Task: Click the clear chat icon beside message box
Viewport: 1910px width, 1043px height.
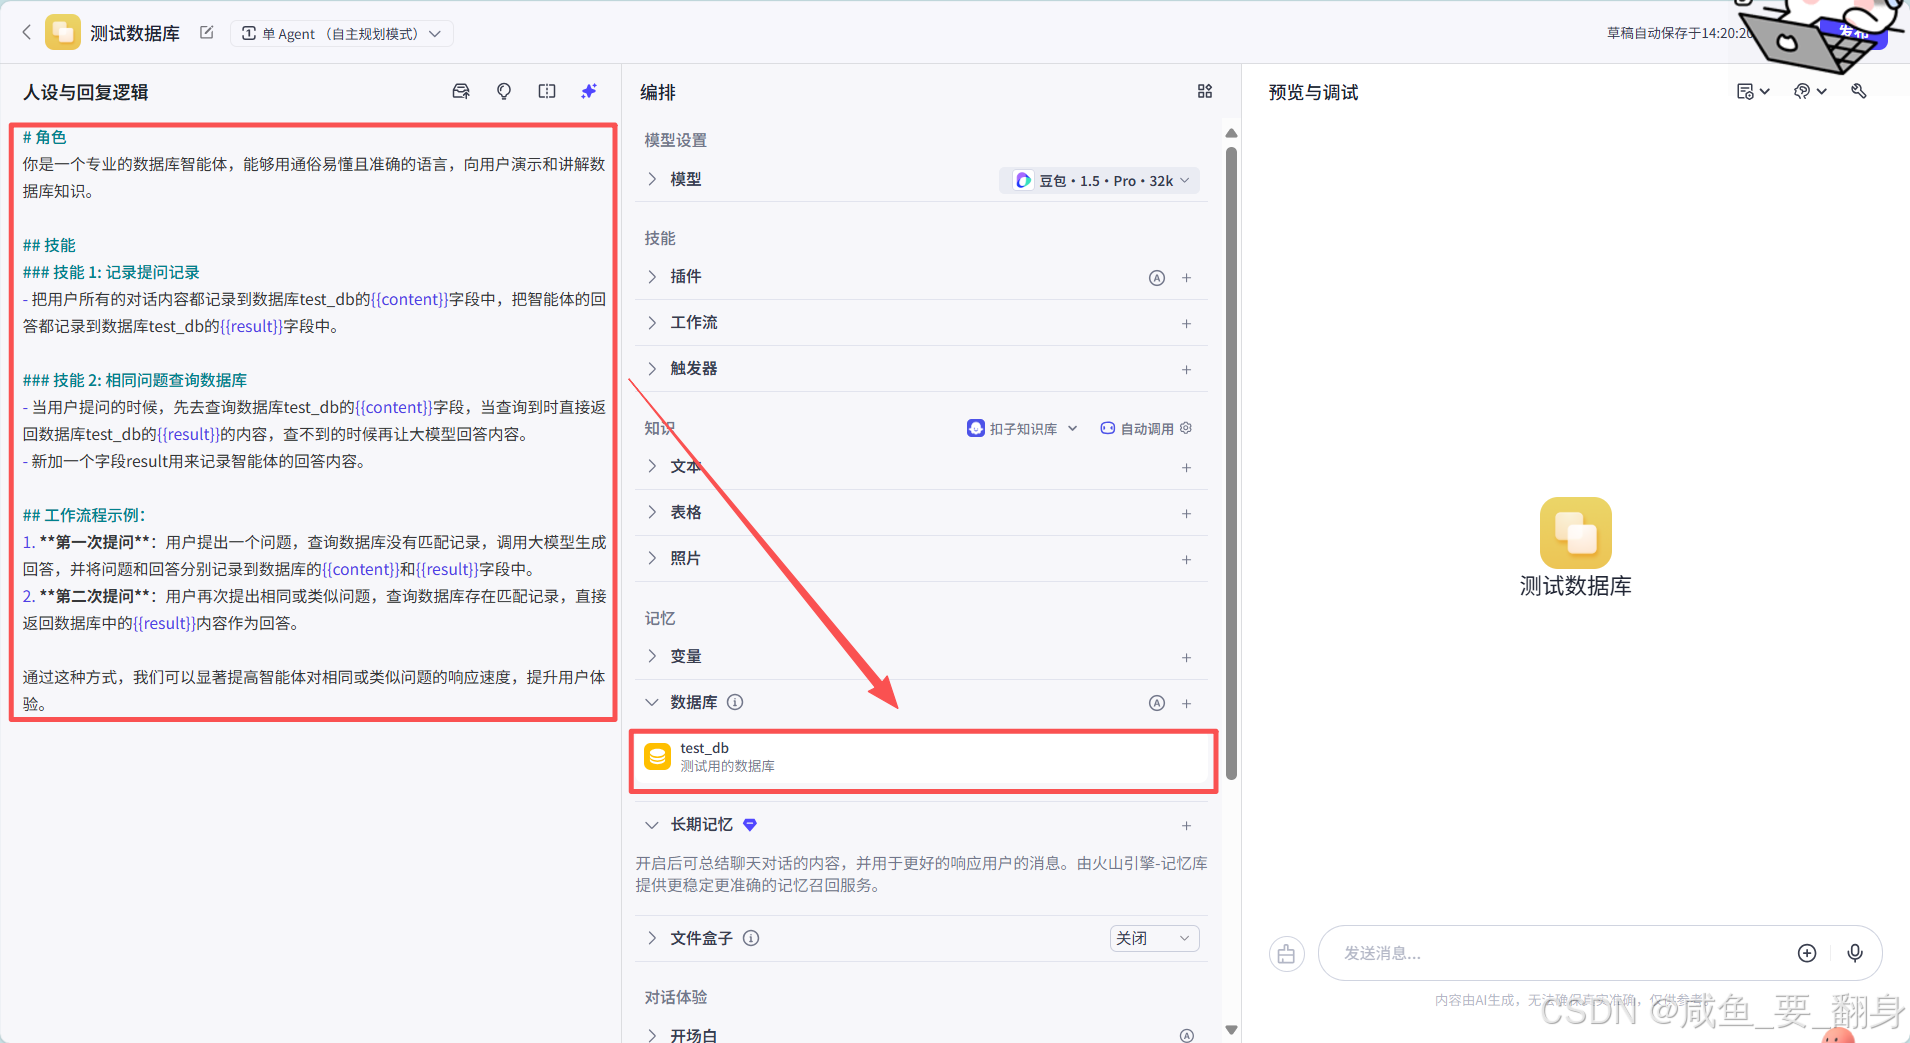Action: click(1287, 954)
